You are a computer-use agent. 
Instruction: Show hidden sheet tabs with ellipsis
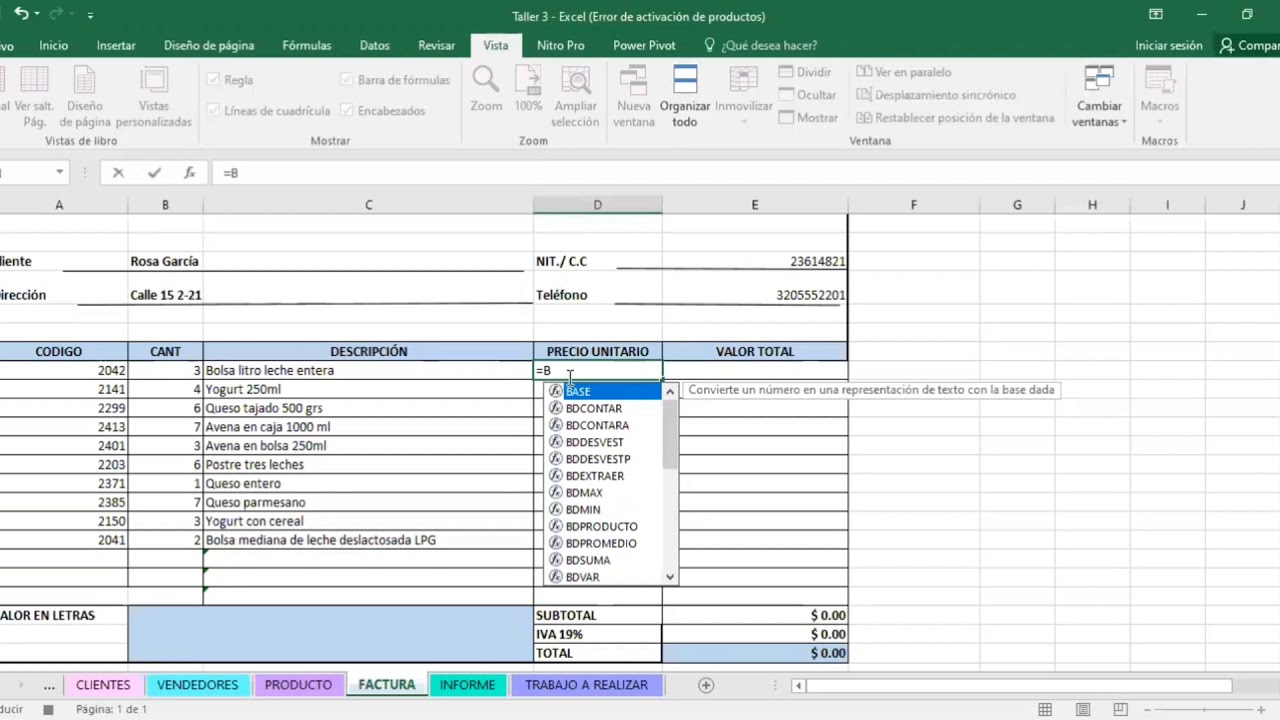point(49,685)
